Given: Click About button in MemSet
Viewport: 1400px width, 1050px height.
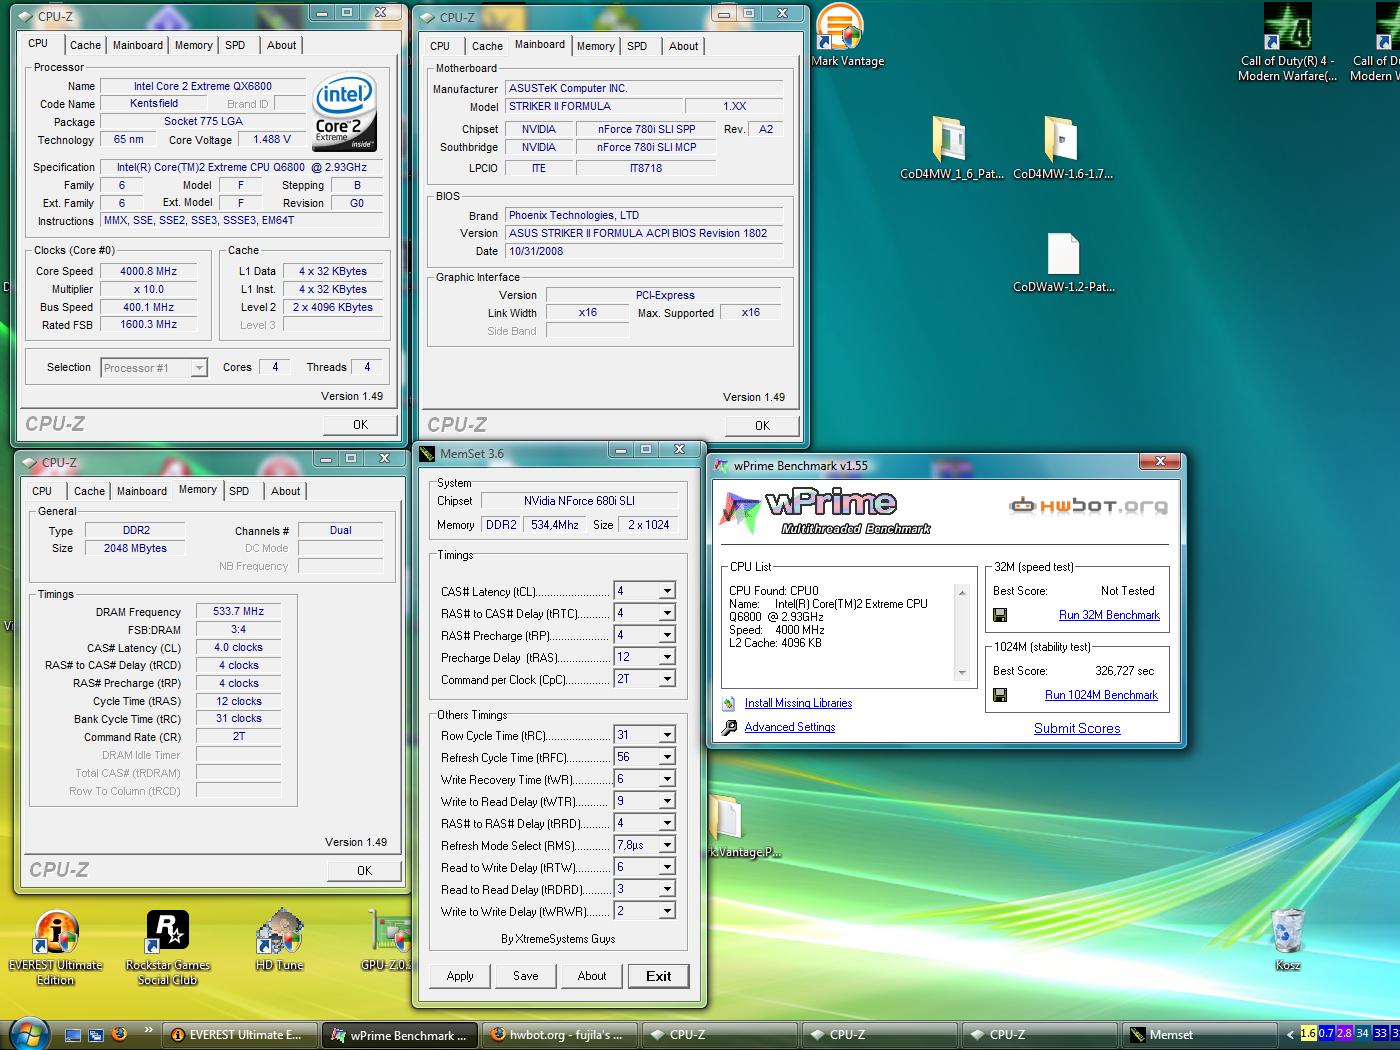Looking at the screenshot, I should [x=591, y=976].
